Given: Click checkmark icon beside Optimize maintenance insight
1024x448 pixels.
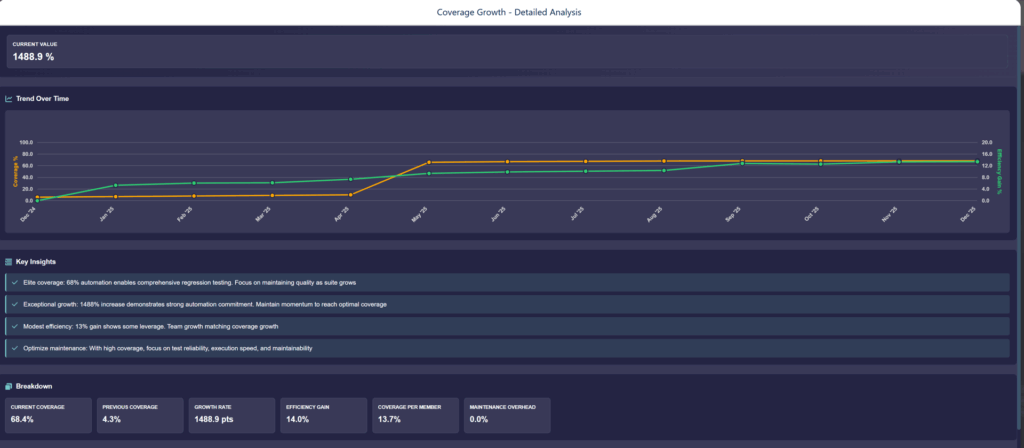Looking at the screenshot, I should click(x=14, y=348).
